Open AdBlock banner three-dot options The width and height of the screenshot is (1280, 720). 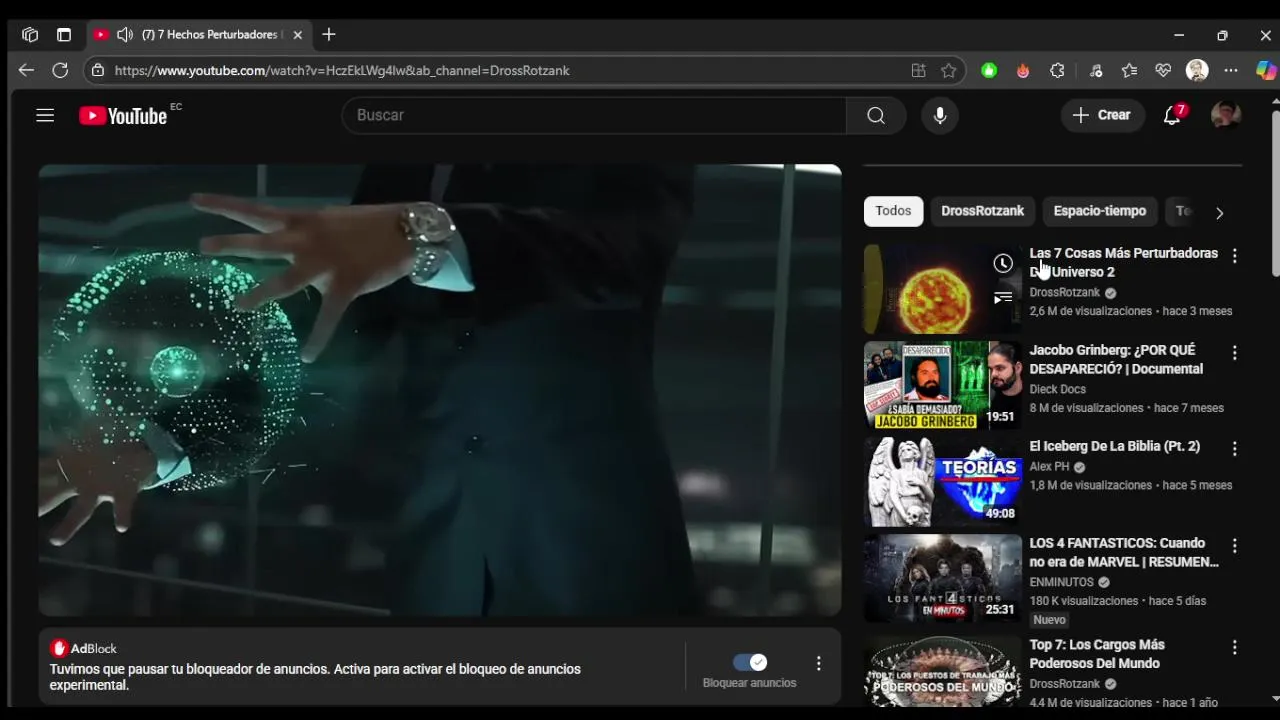(818, 663)
